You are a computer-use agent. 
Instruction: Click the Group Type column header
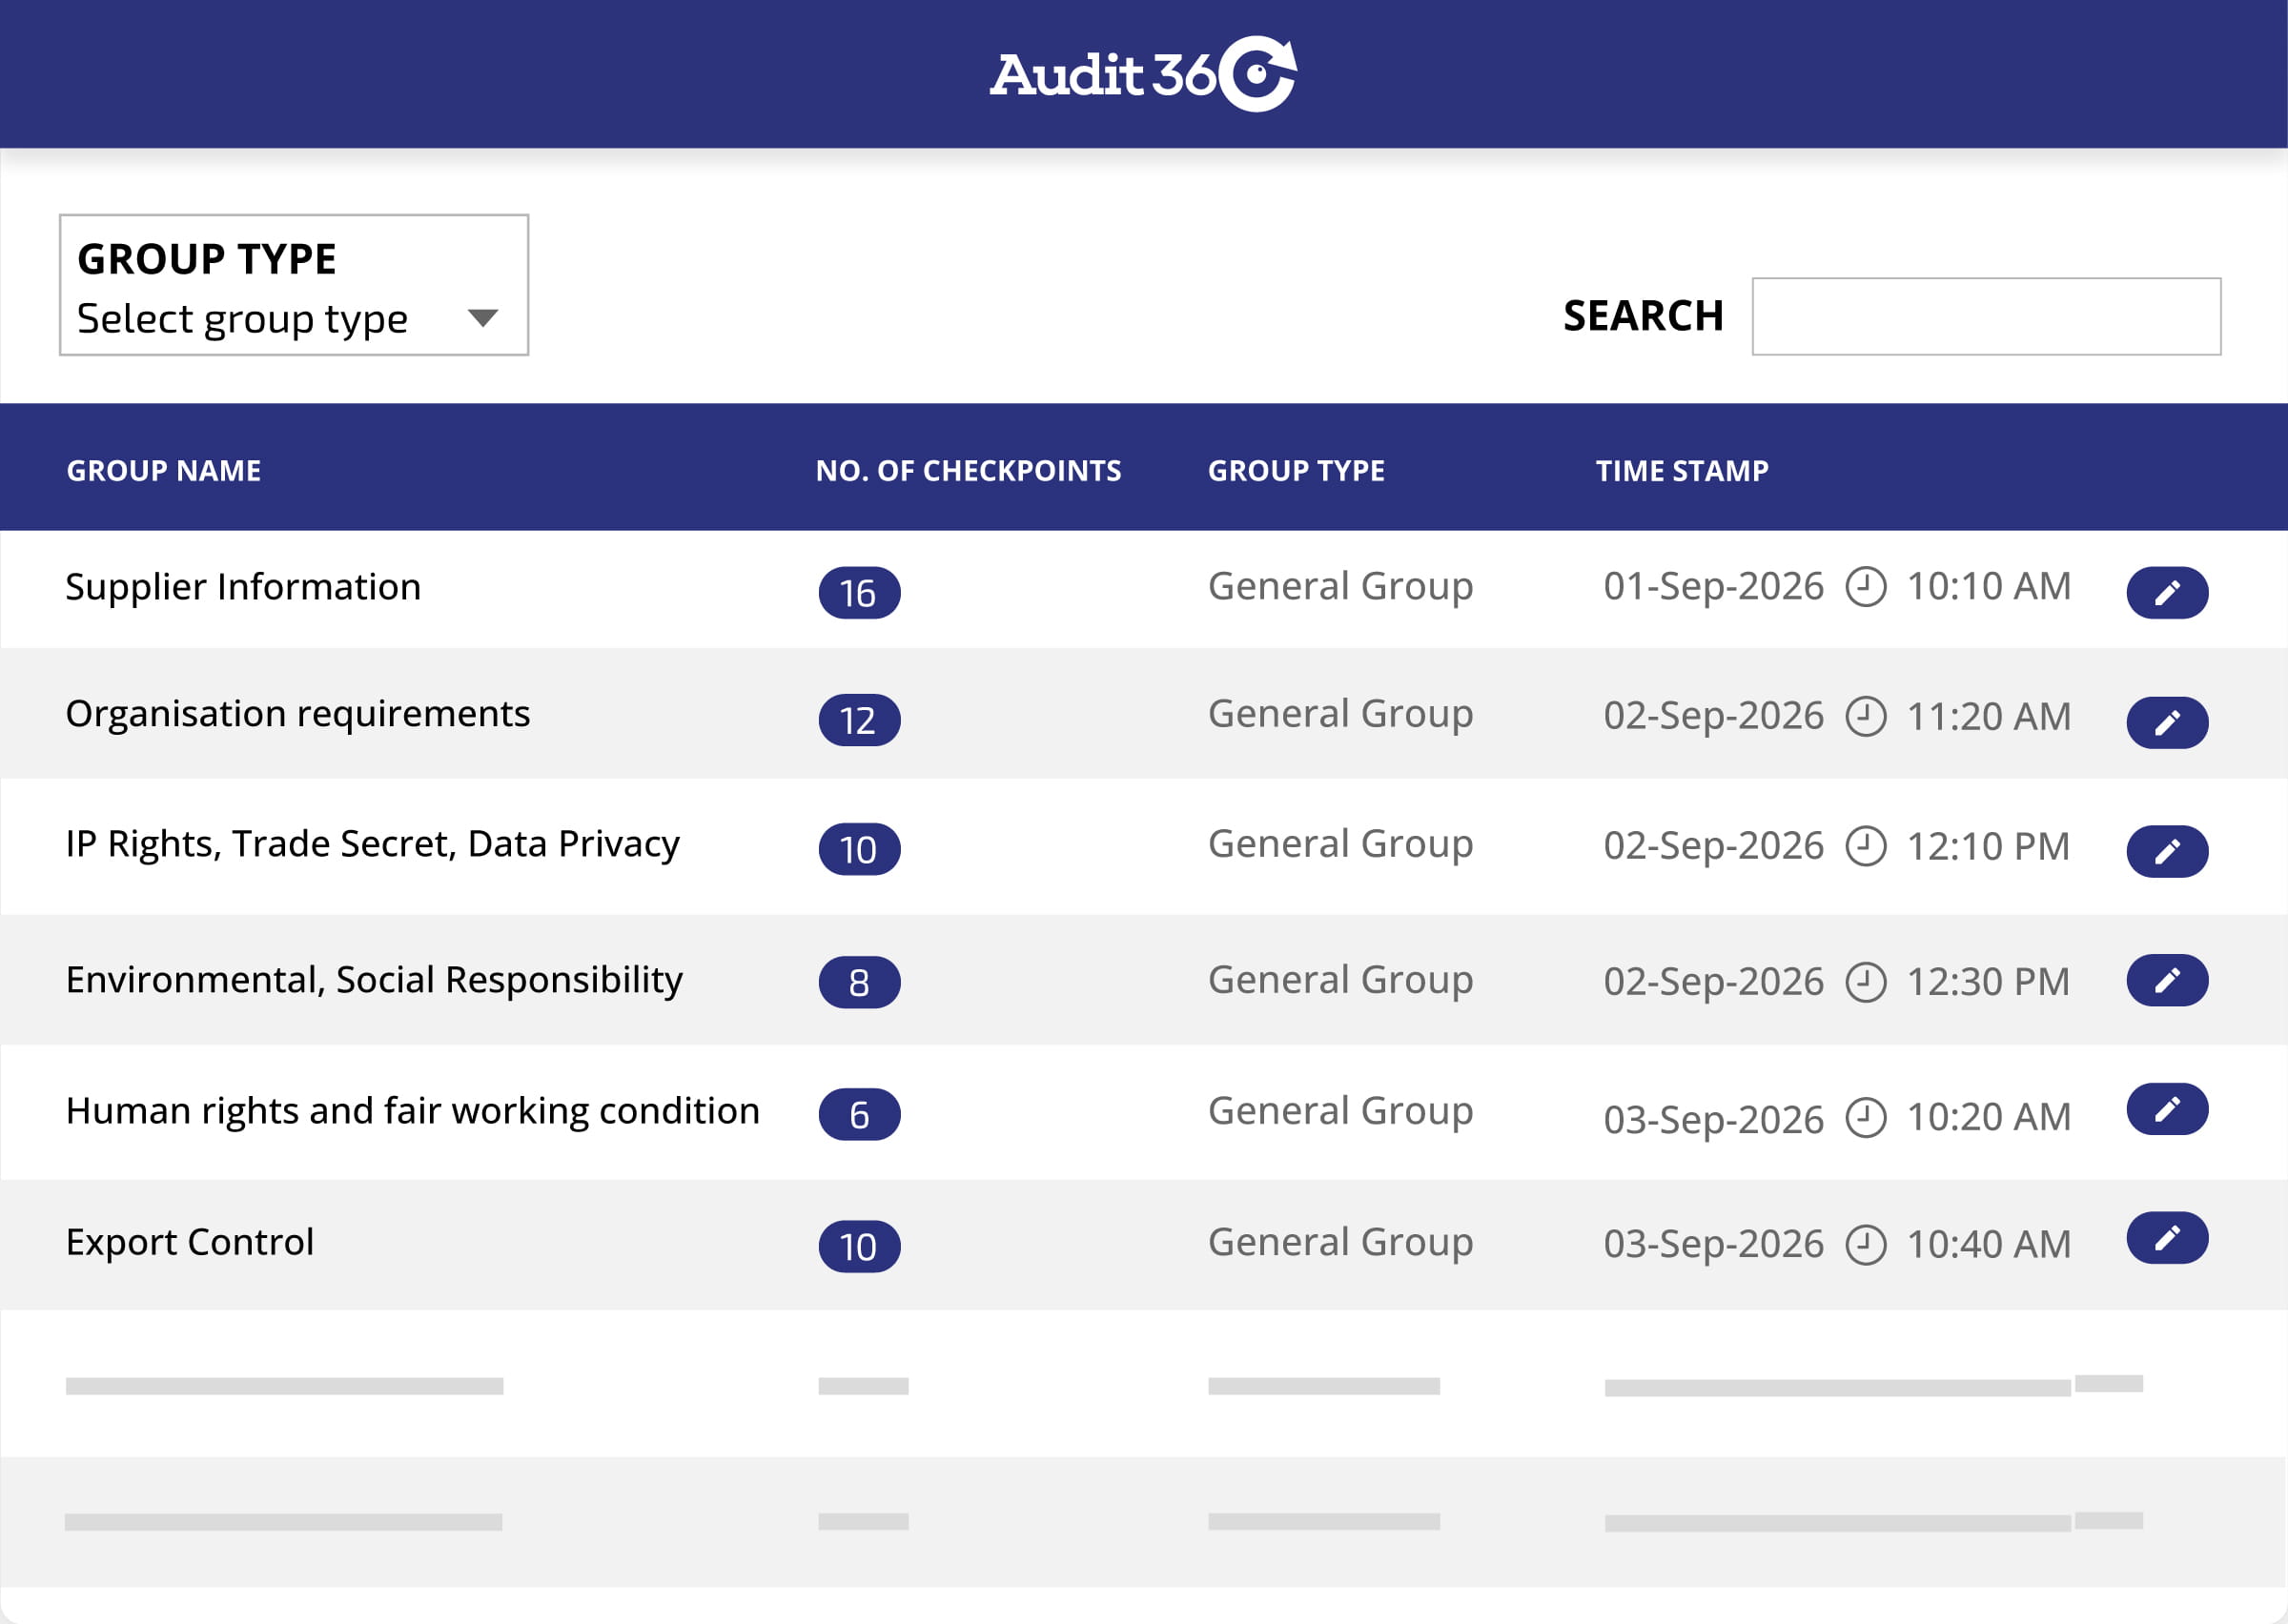point(1296,471)
